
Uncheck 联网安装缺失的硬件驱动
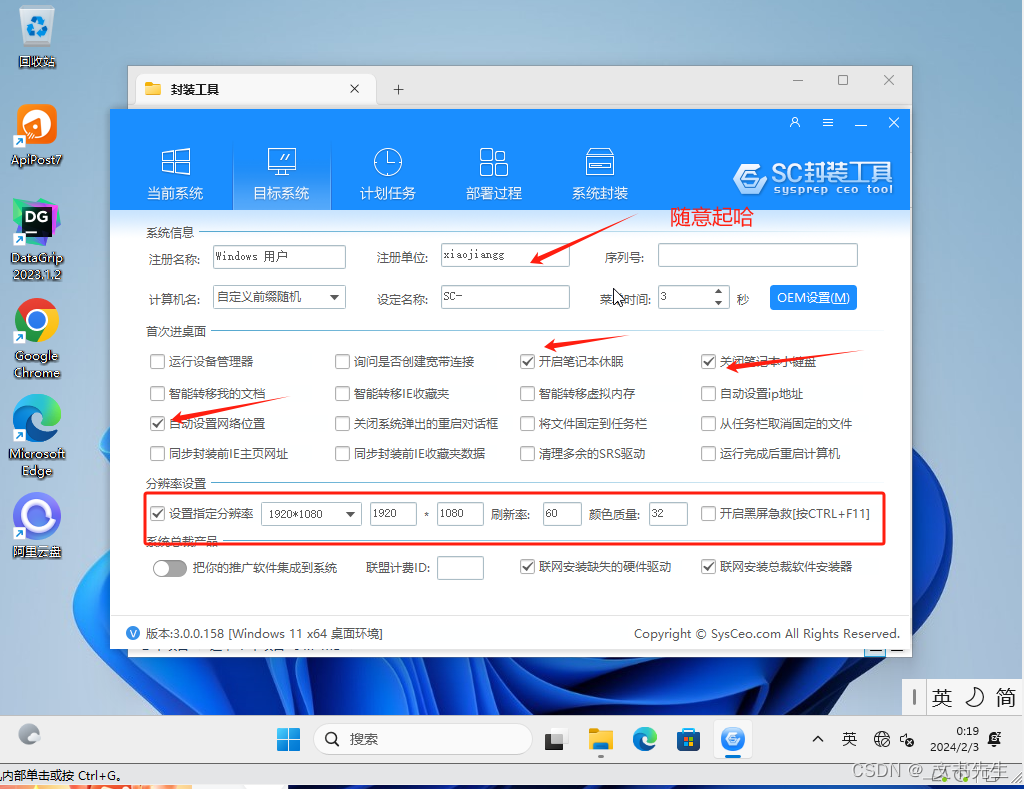(x=527, y=566)
